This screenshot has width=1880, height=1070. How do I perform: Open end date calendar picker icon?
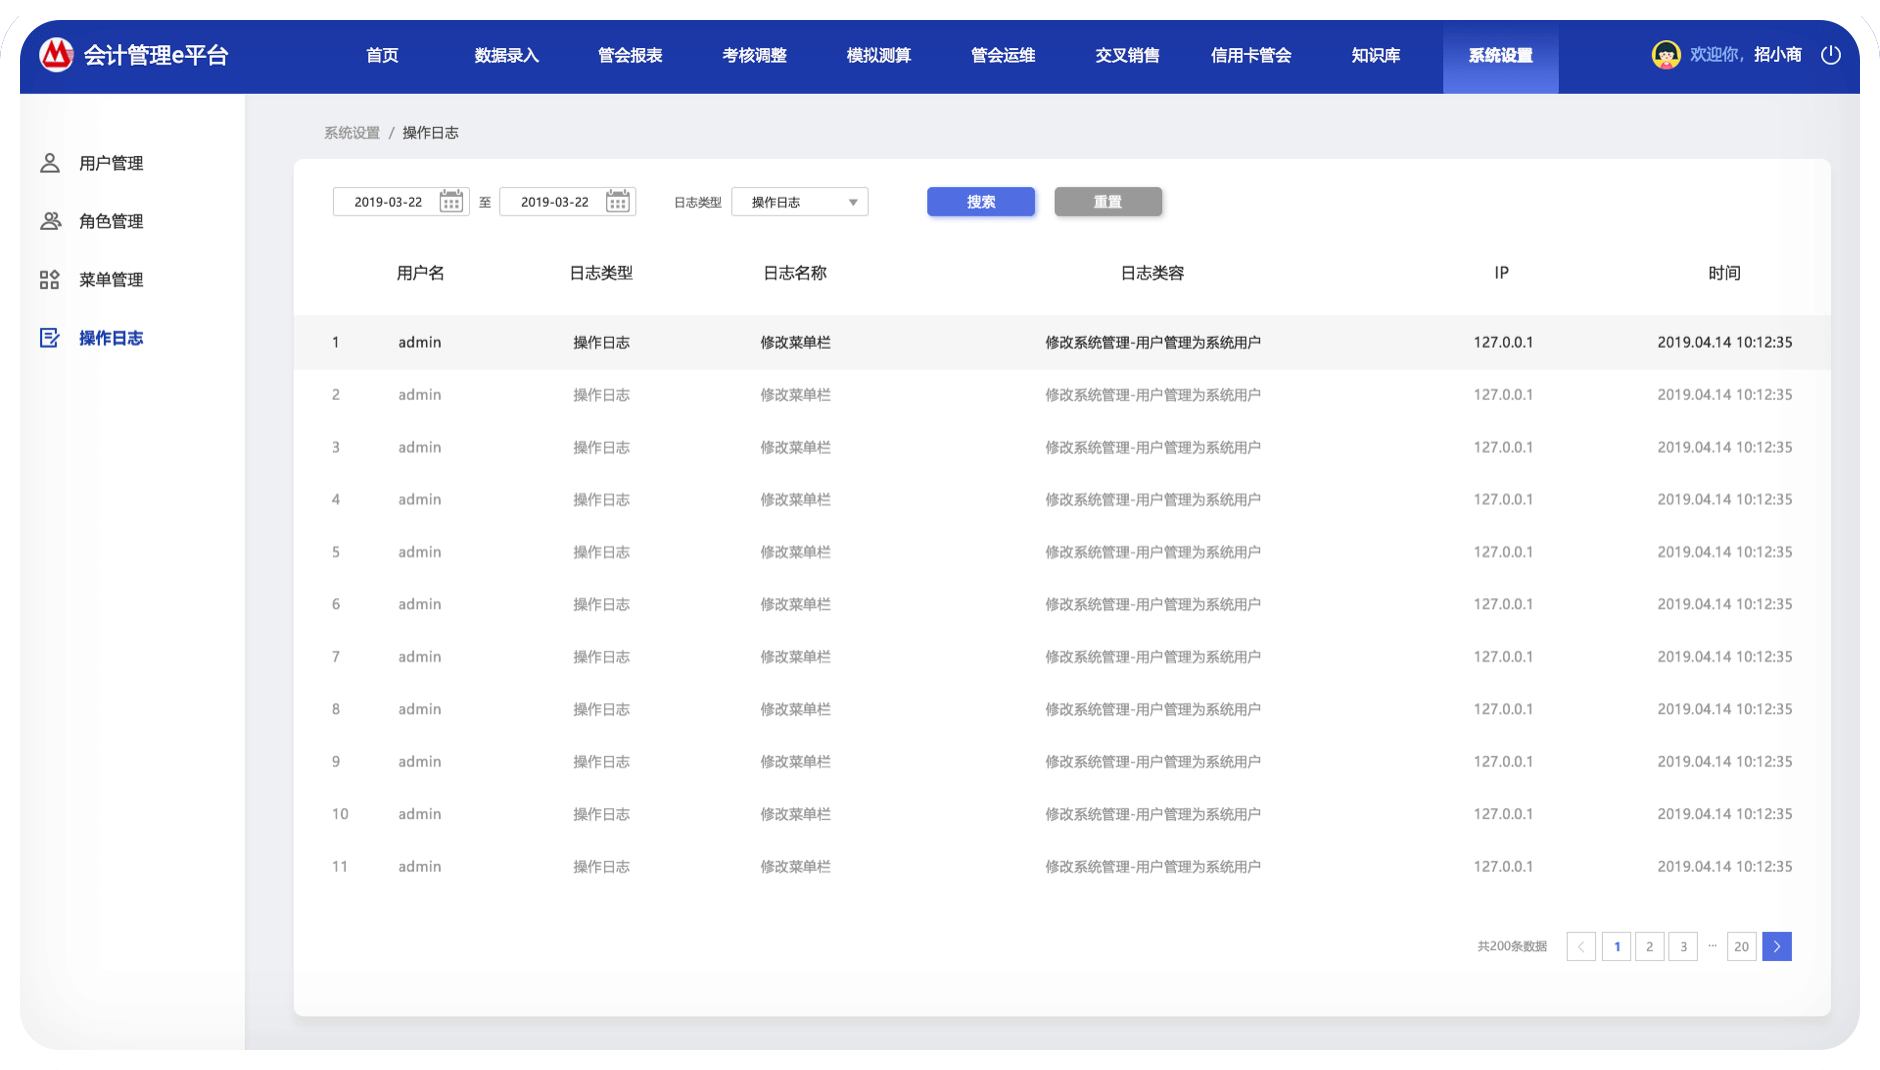click(618, 202)
